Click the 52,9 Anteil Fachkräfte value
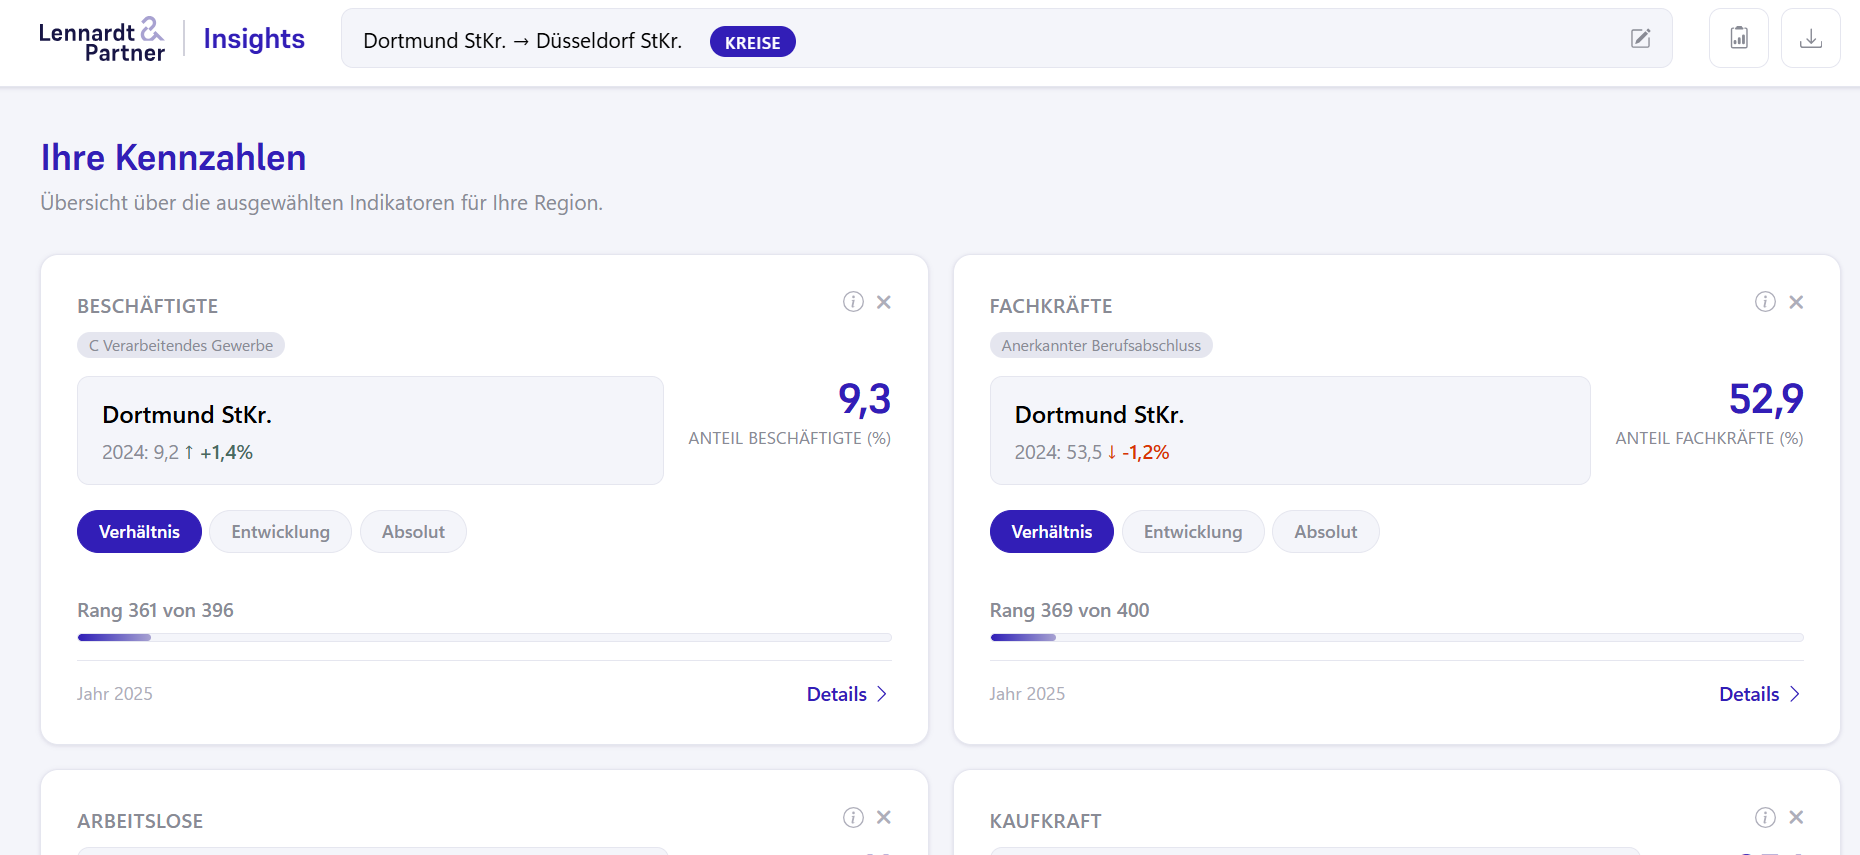This screenshot has width=1860, height=855. pos(1766,399)
